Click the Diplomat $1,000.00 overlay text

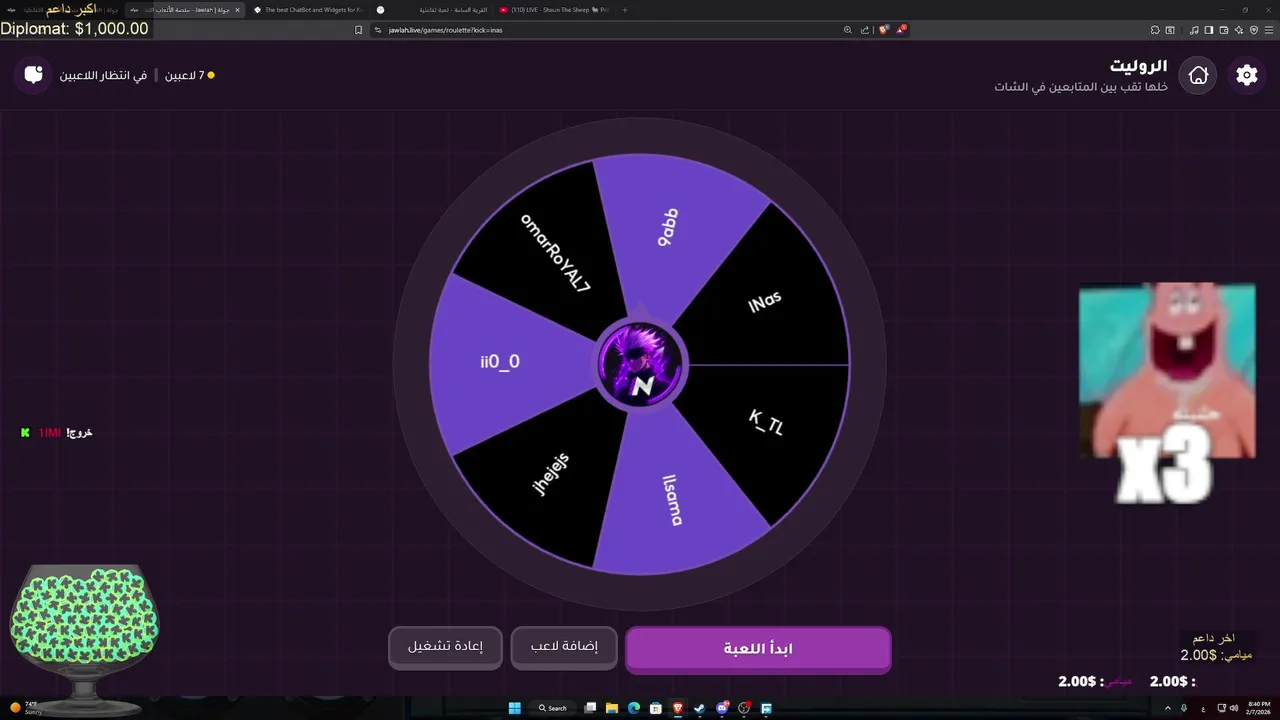(74, 29)
